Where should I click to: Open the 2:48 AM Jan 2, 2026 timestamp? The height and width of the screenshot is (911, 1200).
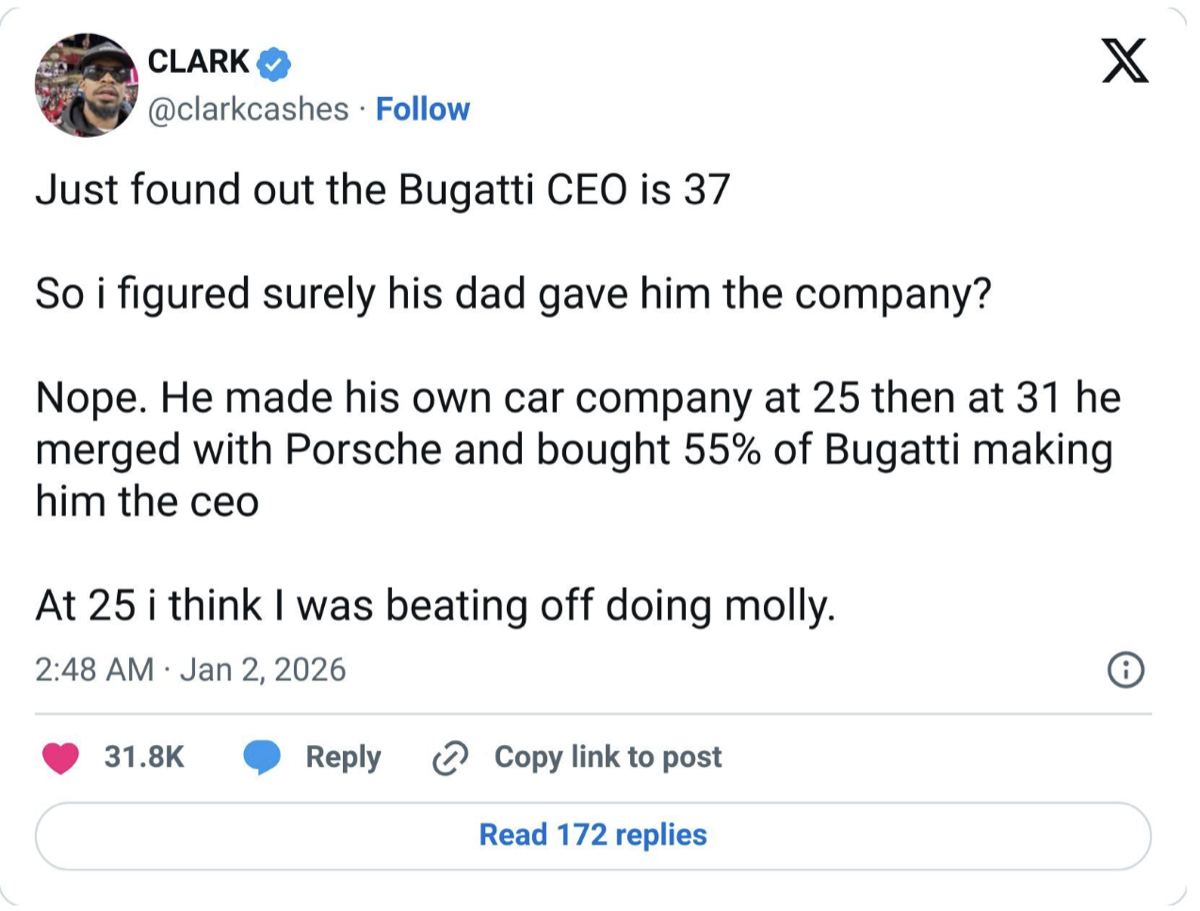[190, 669]
